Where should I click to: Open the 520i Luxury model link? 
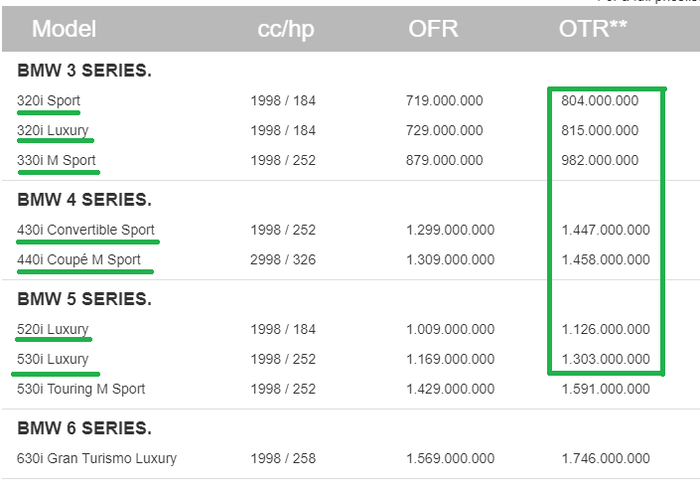tap(53, 329)
